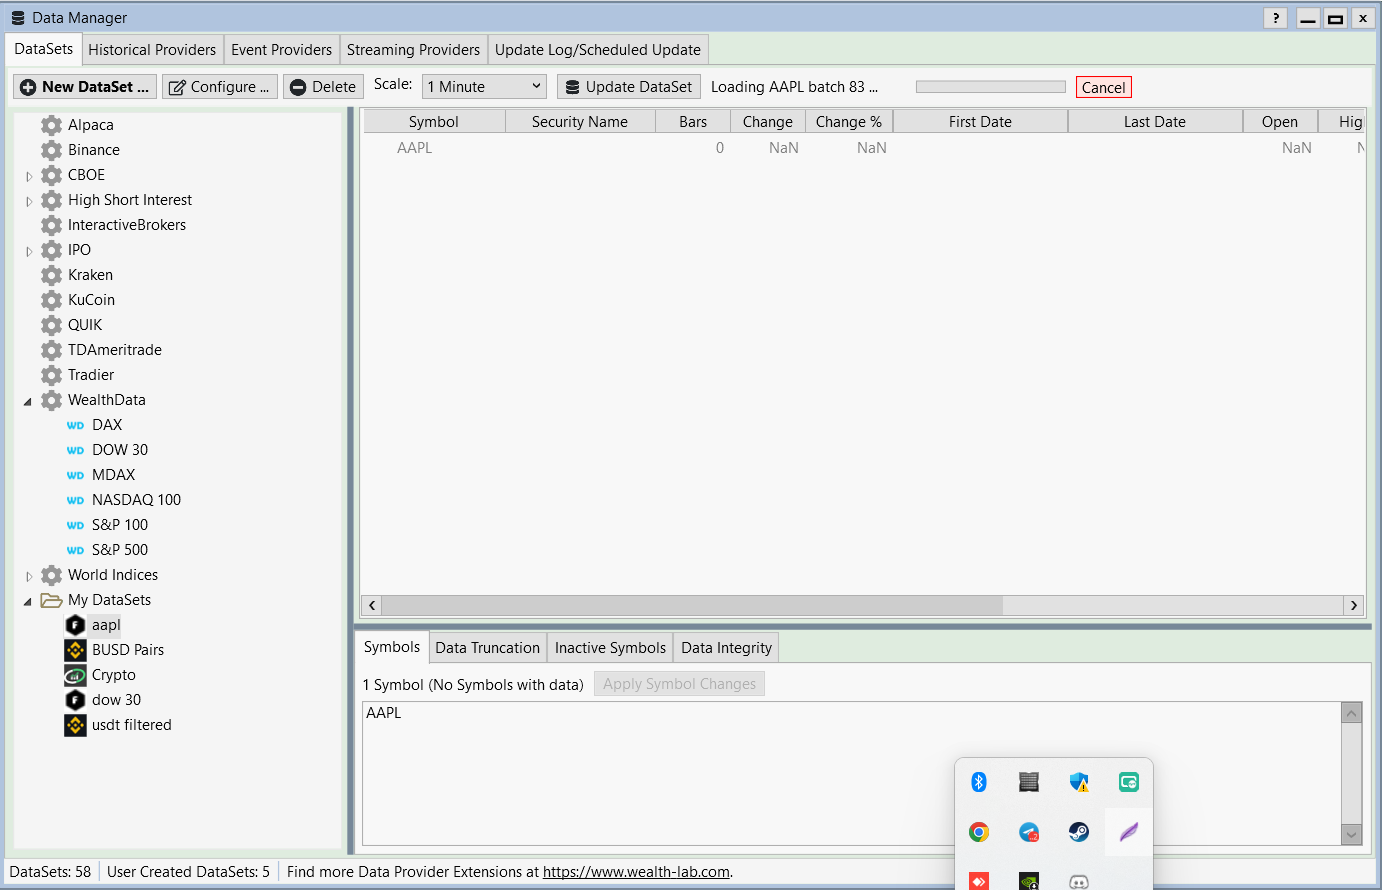1382x890 pixels.
Task: Click the WD icon beside S&P 500
Action: point(75,550)
